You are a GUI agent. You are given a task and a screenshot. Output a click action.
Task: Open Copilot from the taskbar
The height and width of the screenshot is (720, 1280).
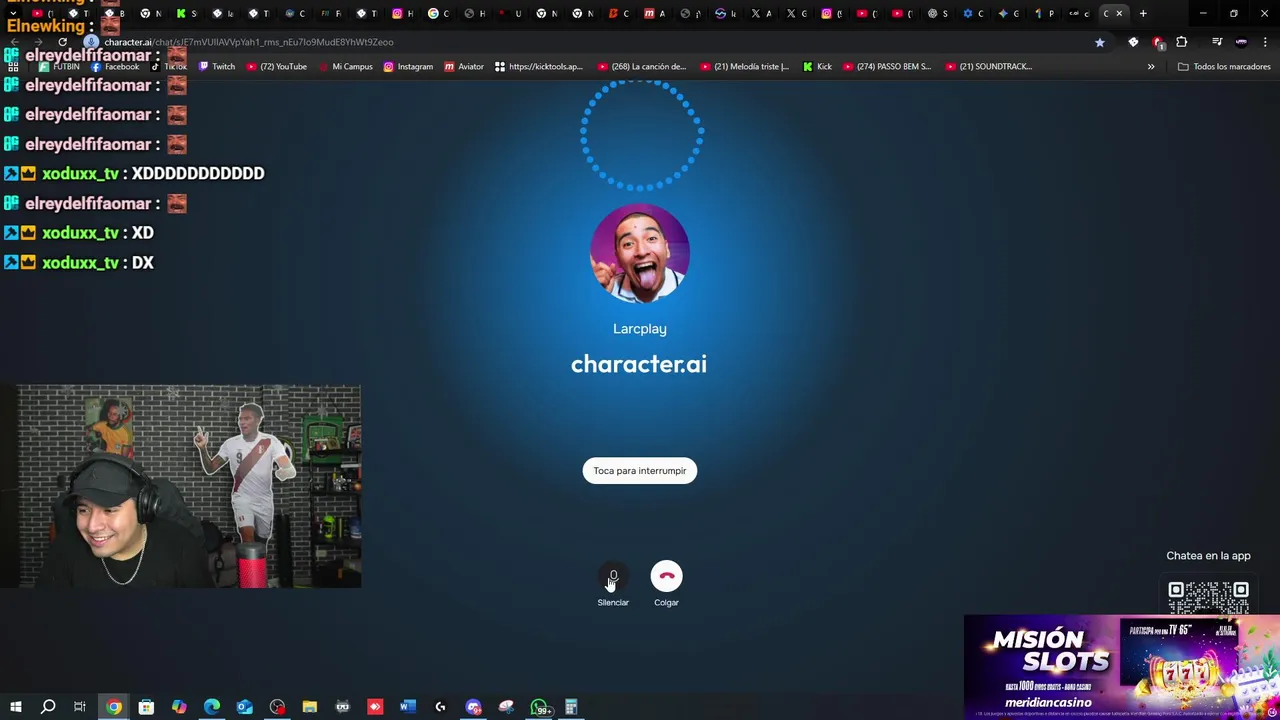coord(179,707)
